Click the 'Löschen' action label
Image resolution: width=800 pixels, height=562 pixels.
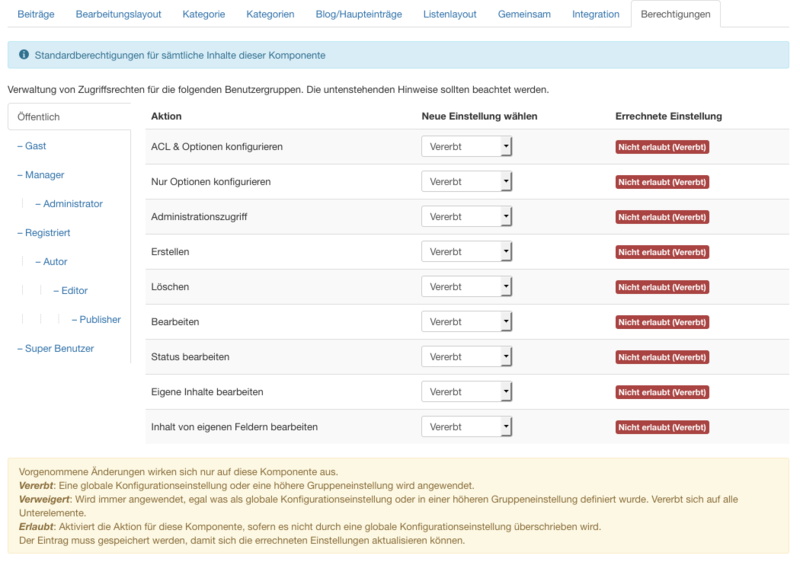170,287
